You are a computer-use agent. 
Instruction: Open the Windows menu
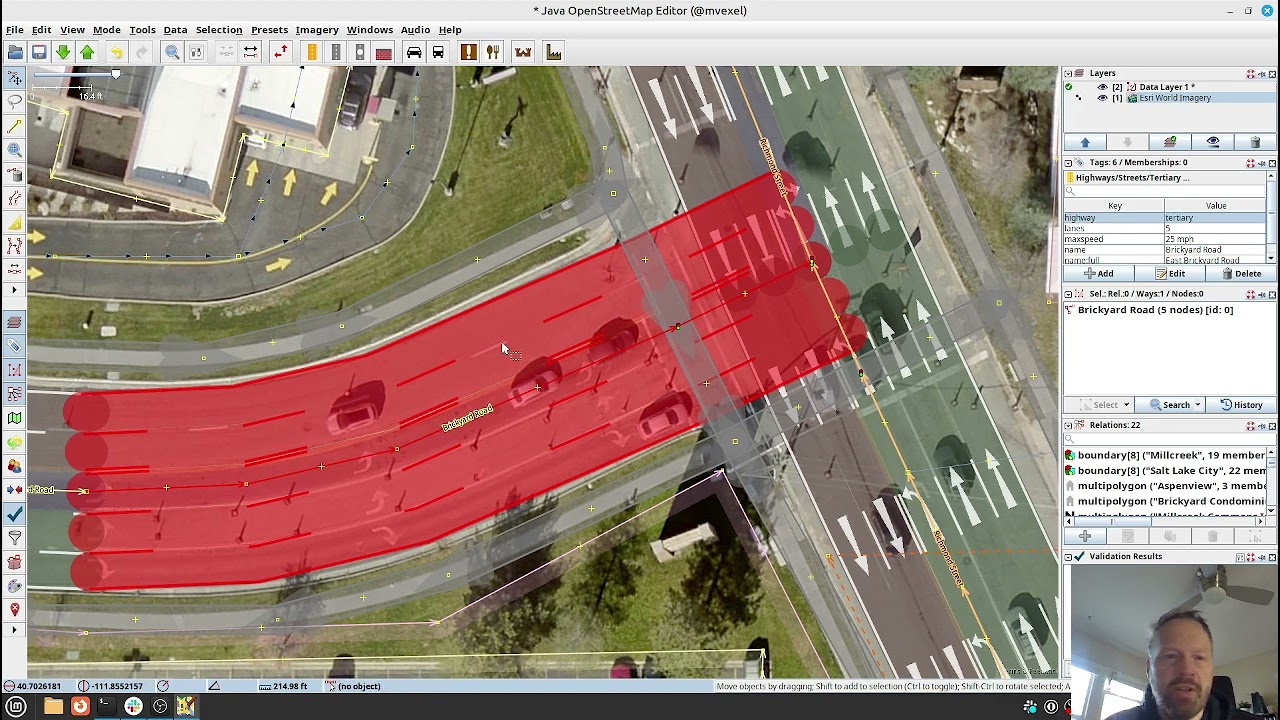click(370, 30)
